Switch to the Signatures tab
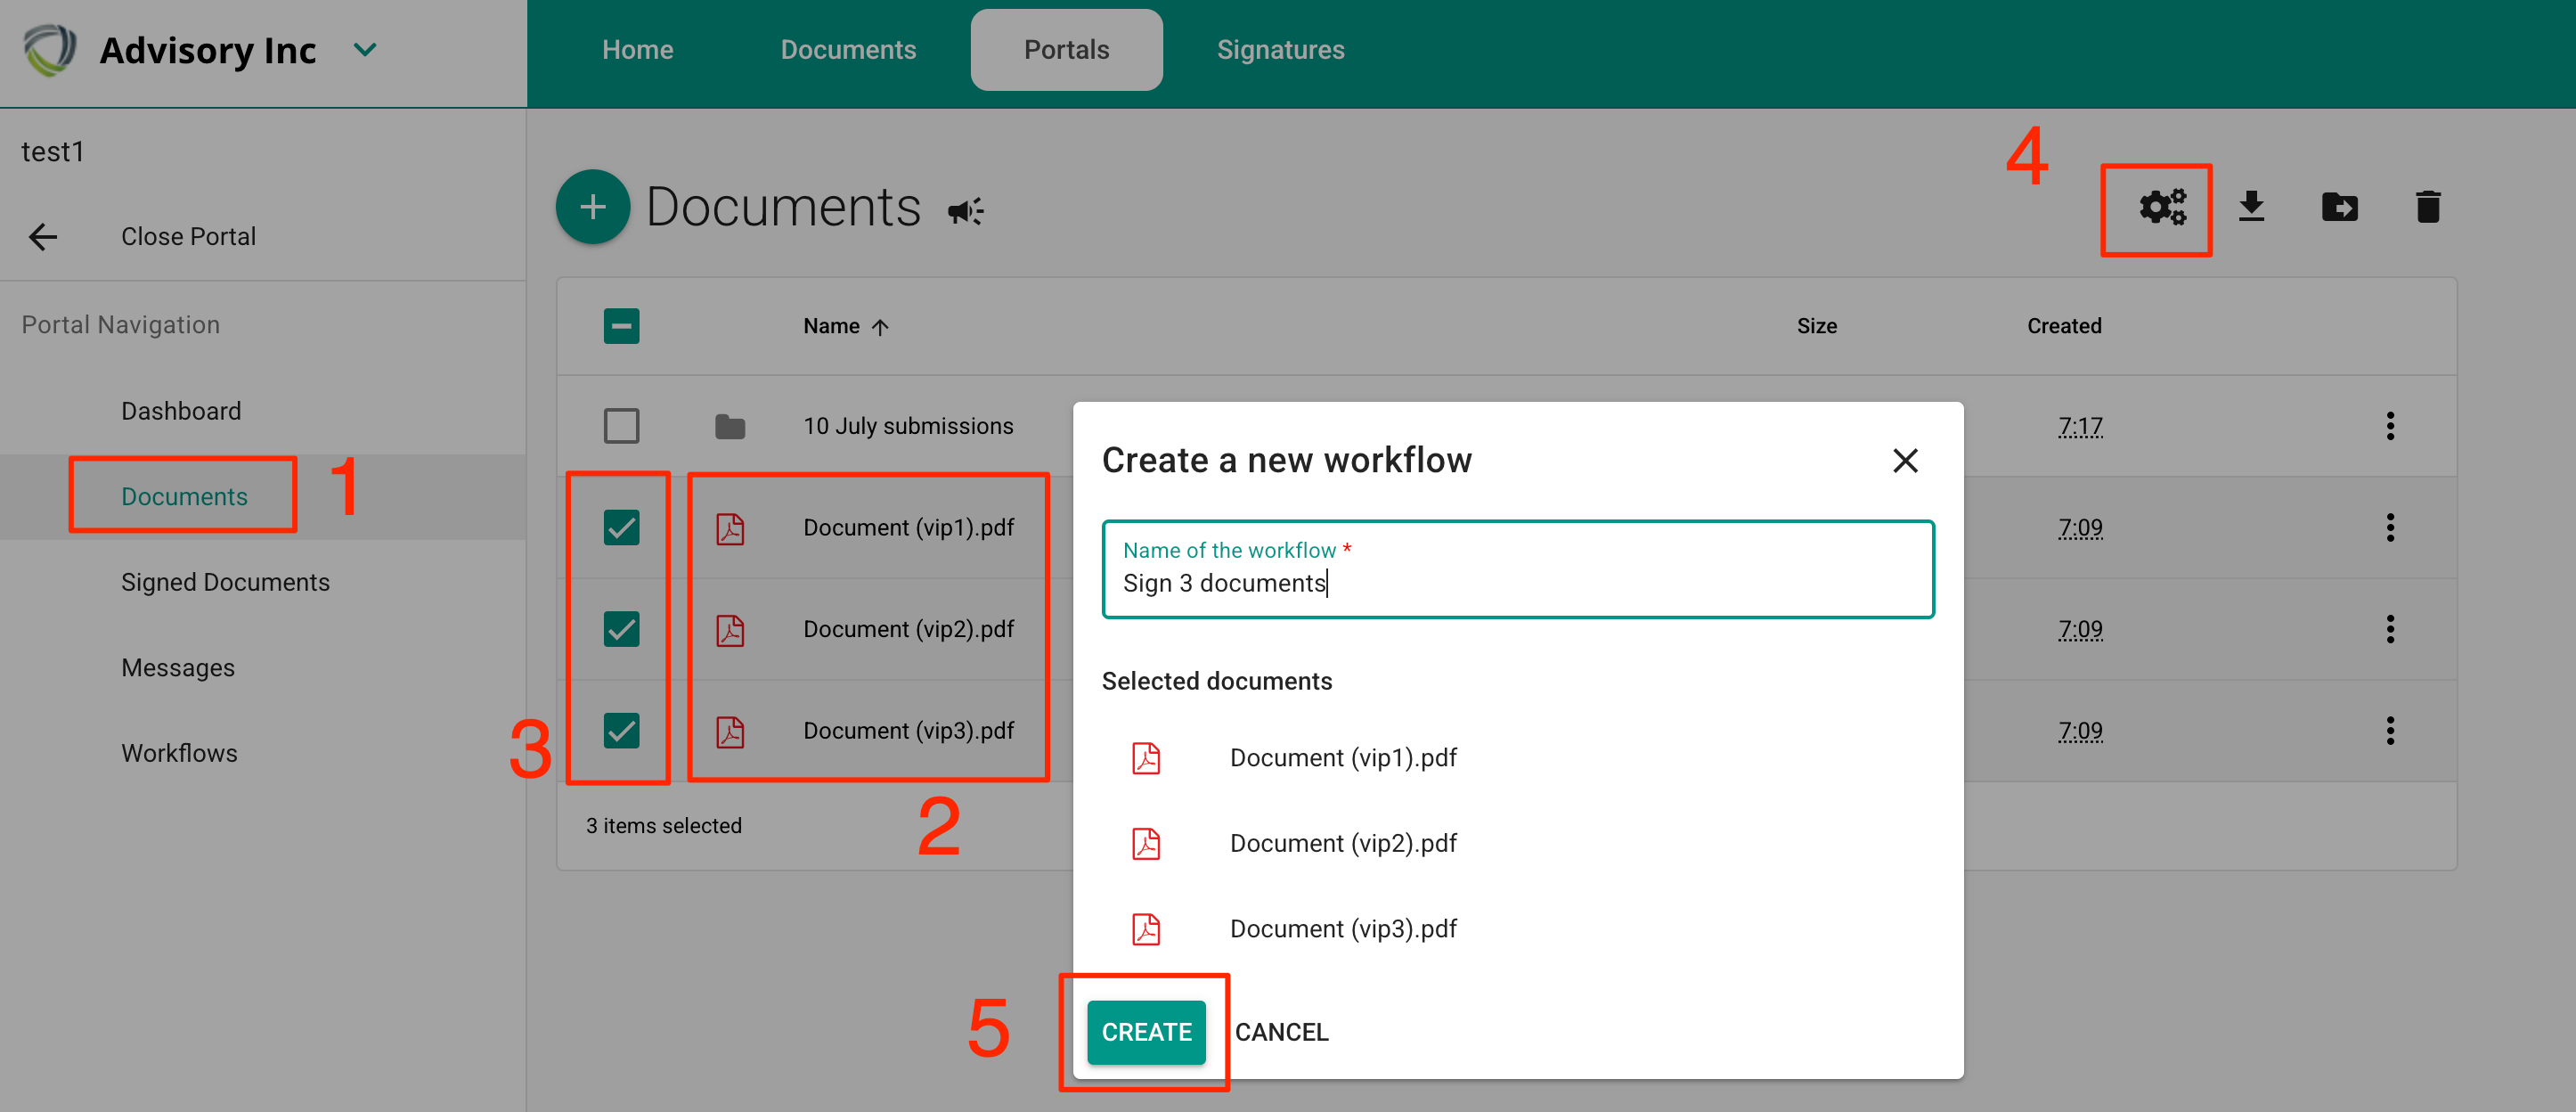 (x=1280, y=48)
